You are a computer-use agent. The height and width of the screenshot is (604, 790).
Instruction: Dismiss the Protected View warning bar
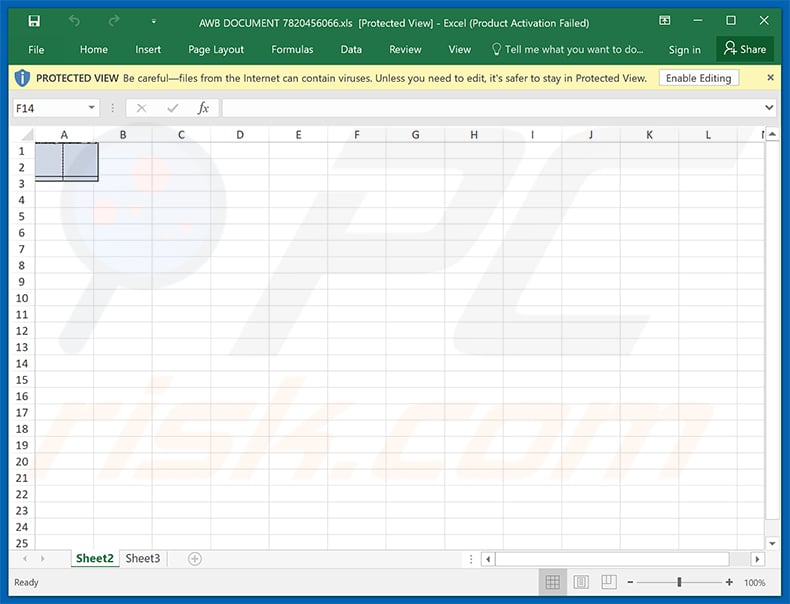point(770,78)
